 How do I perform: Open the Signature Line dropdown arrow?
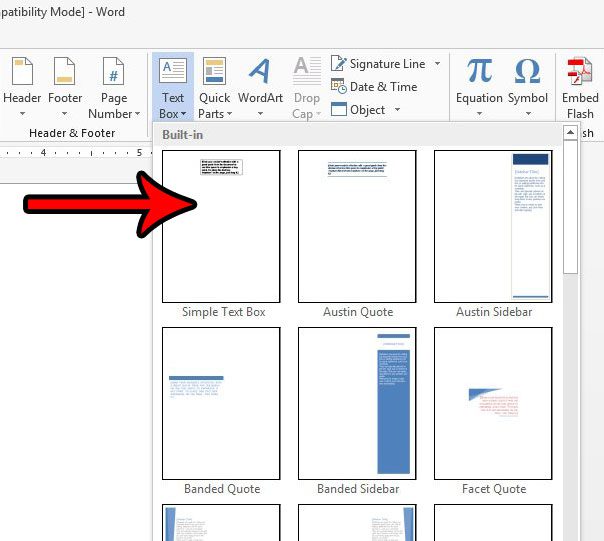(438, 63)
